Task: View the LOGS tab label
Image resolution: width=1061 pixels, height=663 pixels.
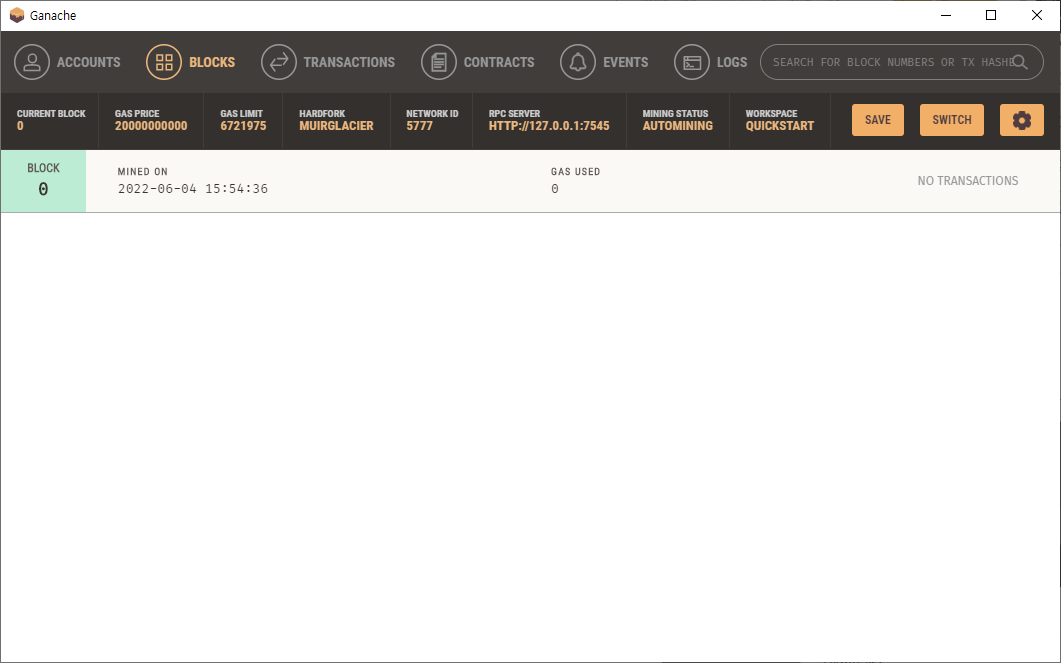Action: pos(732,62)
